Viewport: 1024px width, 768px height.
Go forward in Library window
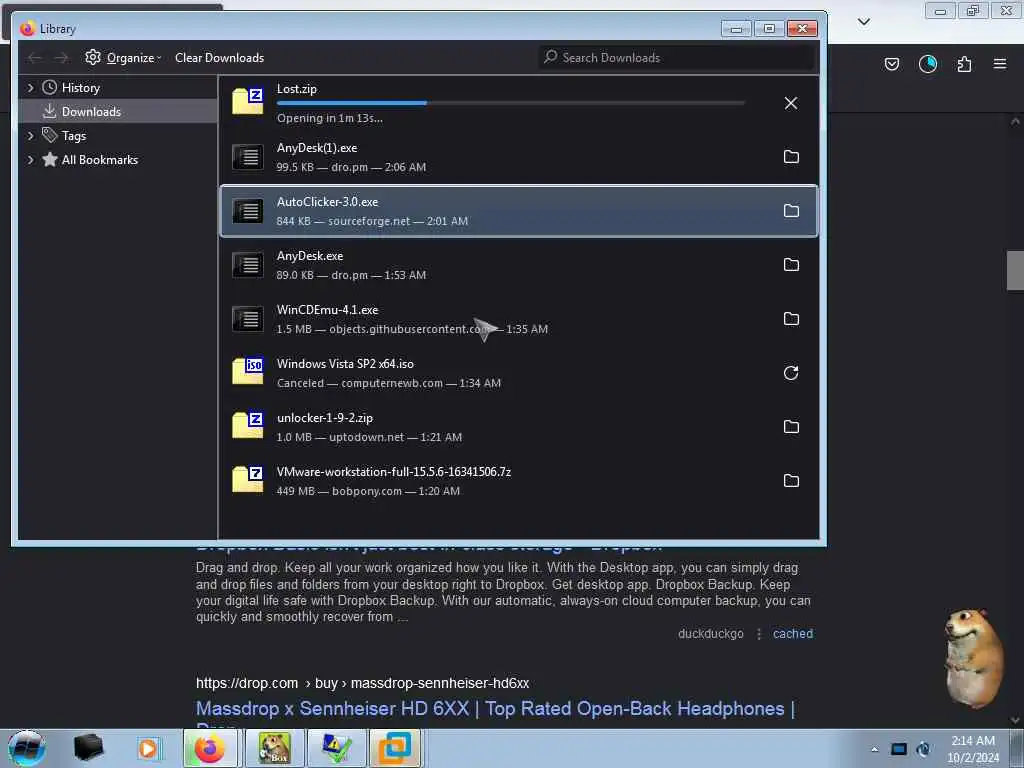click(61, 58)
